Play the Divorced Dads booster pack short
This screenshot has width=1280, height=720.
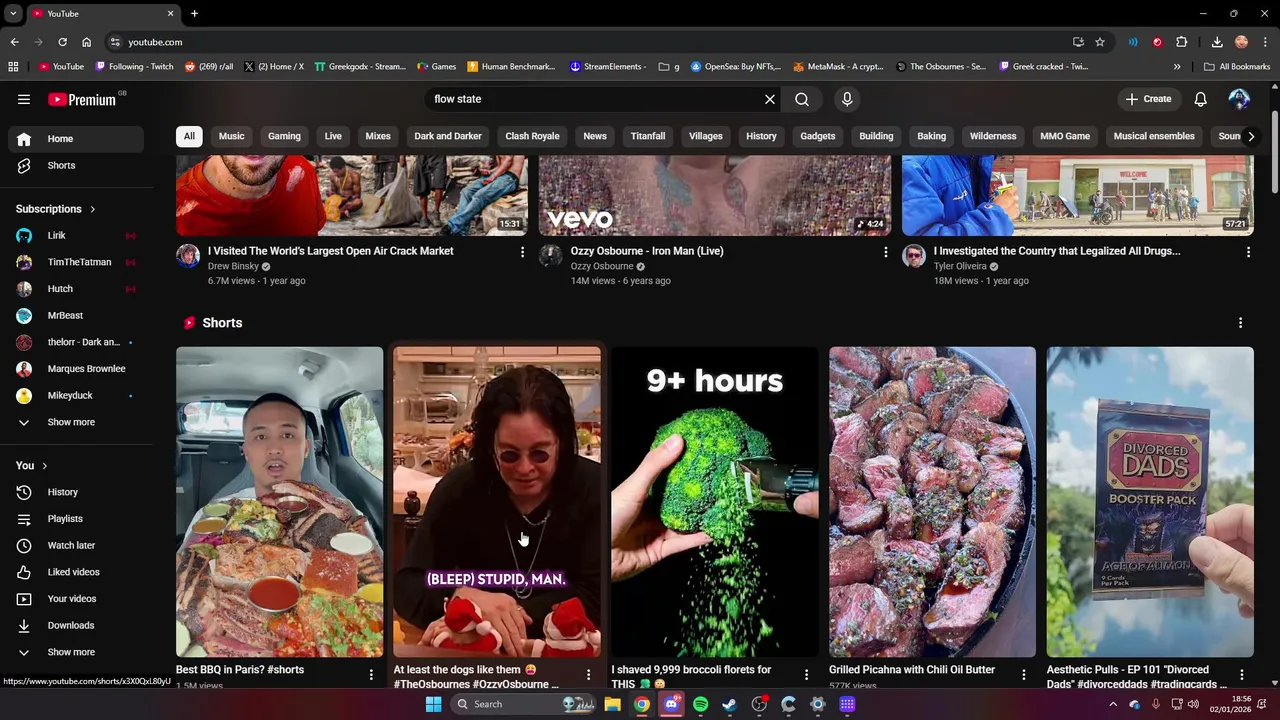(1150, 502)
